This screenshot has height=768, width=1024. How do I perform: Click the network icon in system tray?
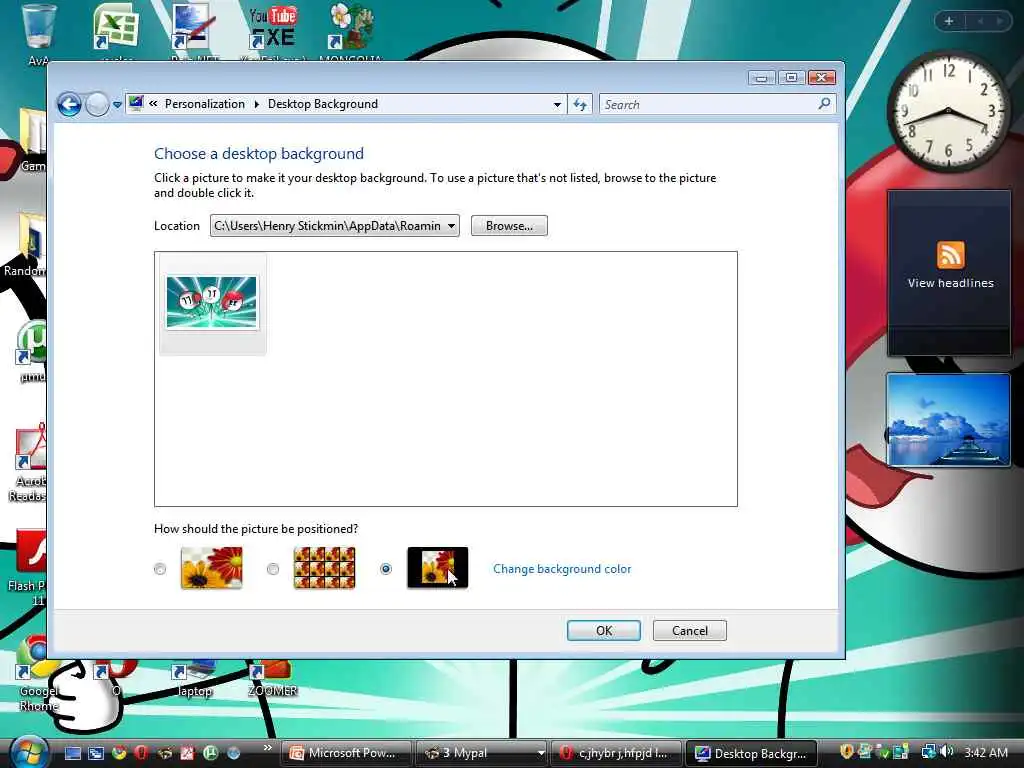click(928, 752)
